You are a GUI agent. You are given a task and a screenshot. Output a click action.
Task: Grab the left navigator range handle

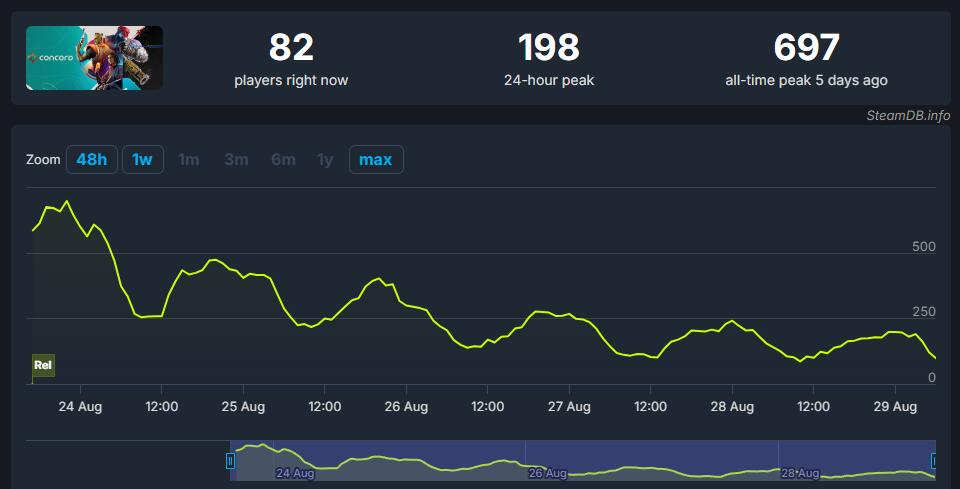[231, 461]
